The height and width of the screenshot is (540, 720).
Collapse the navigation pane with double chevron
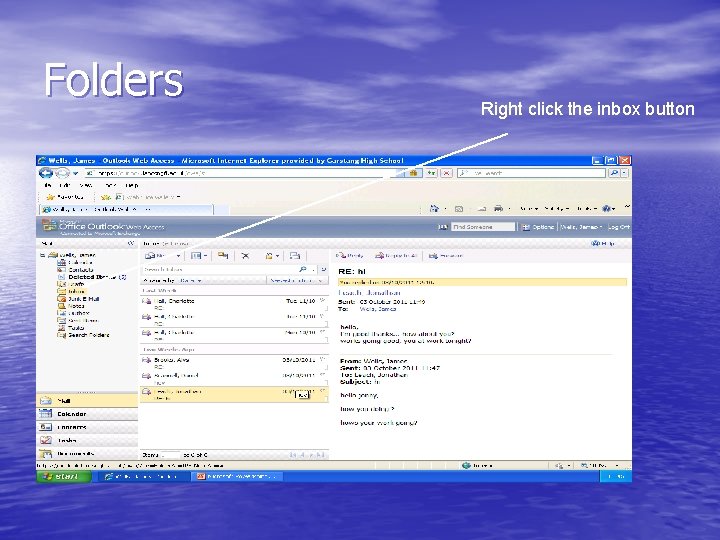click(x=131, y=243)
